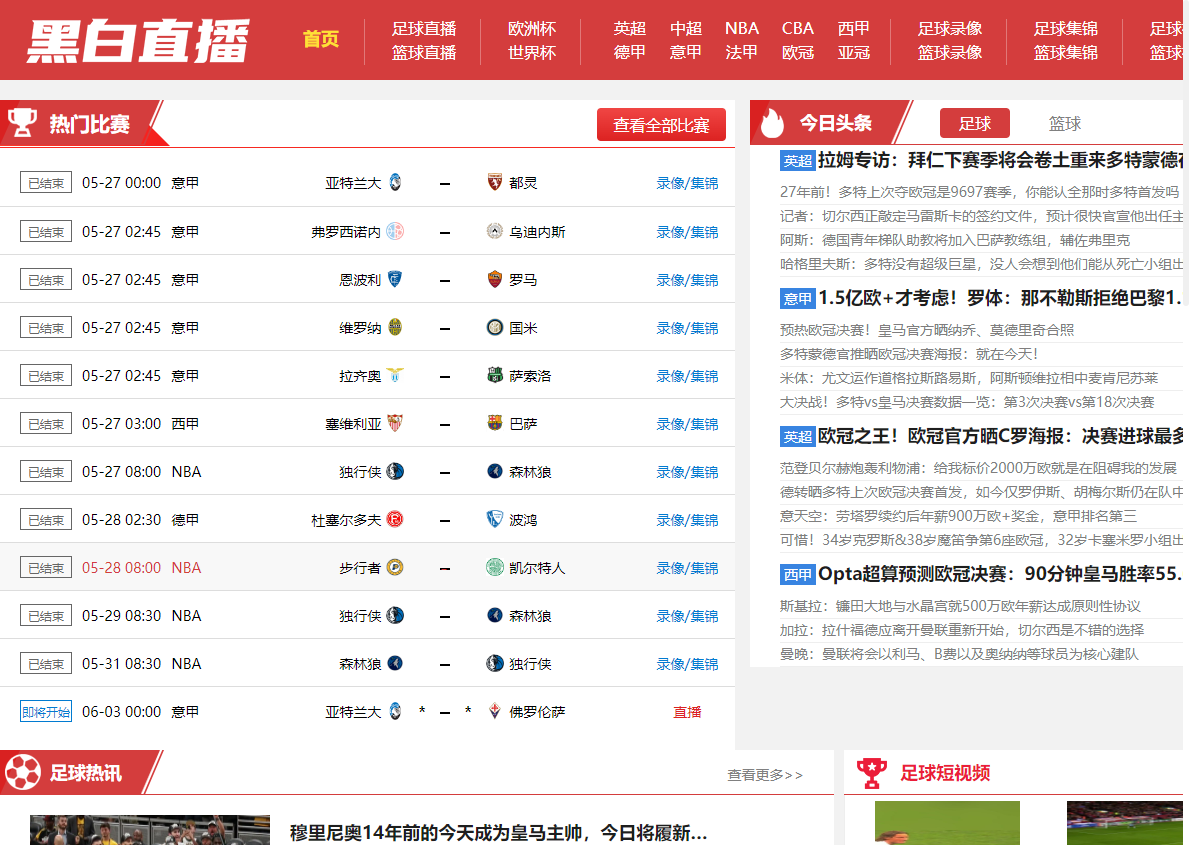Open headline 1.5亿欧+才考虑 那不勒斯
This screenshot has height=845, width=1189.
(x=1000, y=297)
